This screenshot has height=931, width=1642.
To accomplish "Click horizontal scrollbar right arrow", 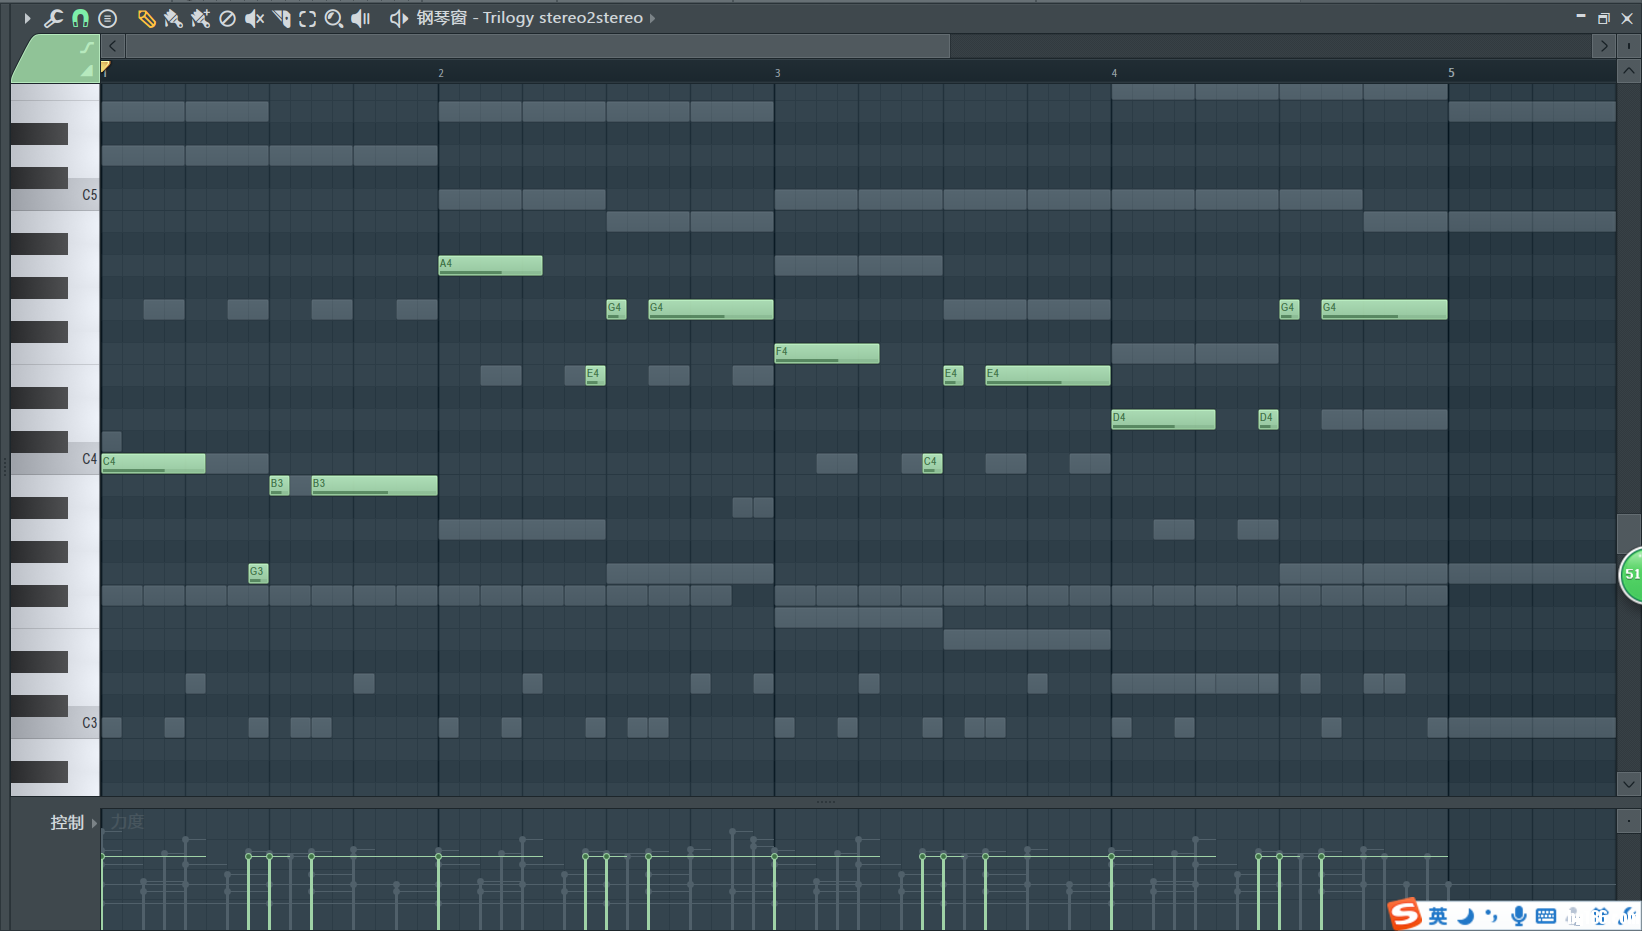I will coord(1604,46).
